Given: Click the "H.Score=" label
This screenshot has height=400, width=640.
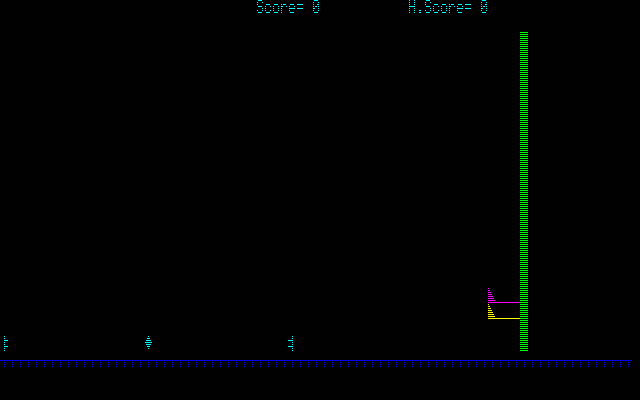Looking at the screenshot, I should coord(440,8).
